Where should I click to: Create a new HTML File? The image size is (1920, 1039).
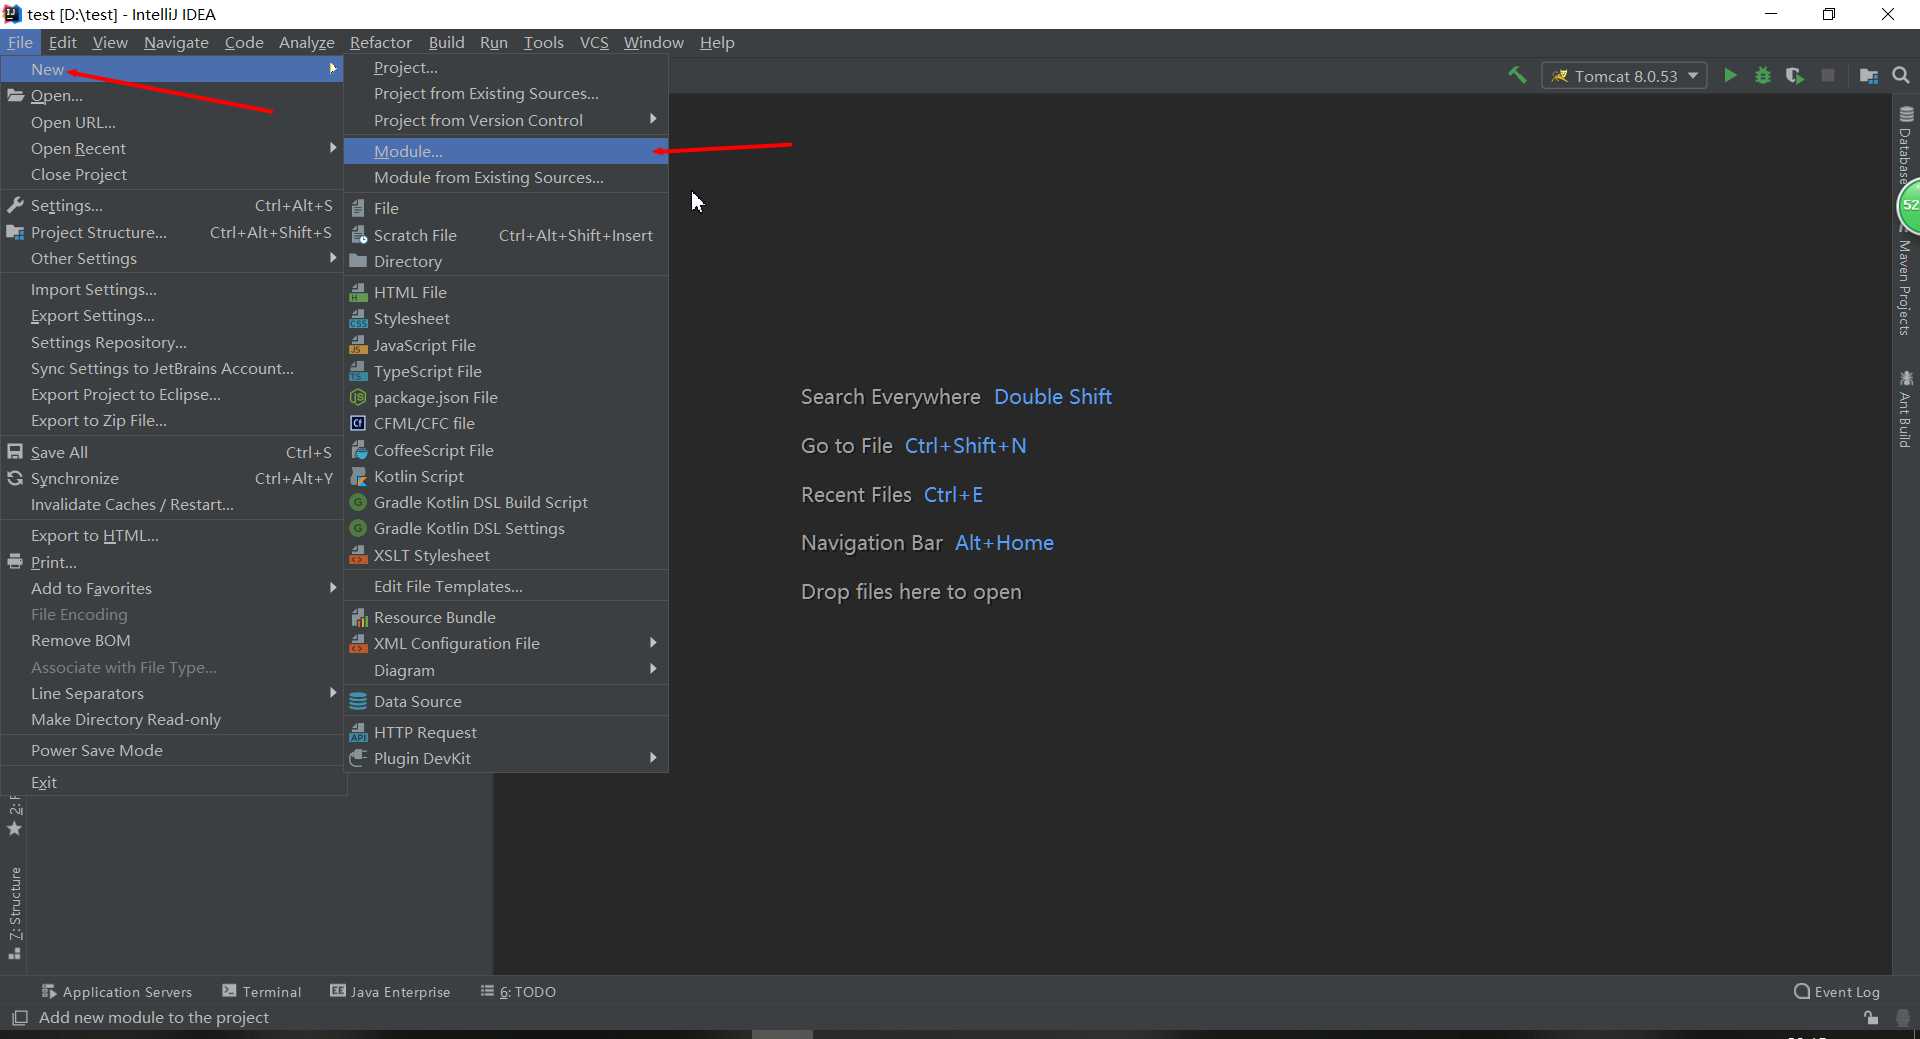506,292
